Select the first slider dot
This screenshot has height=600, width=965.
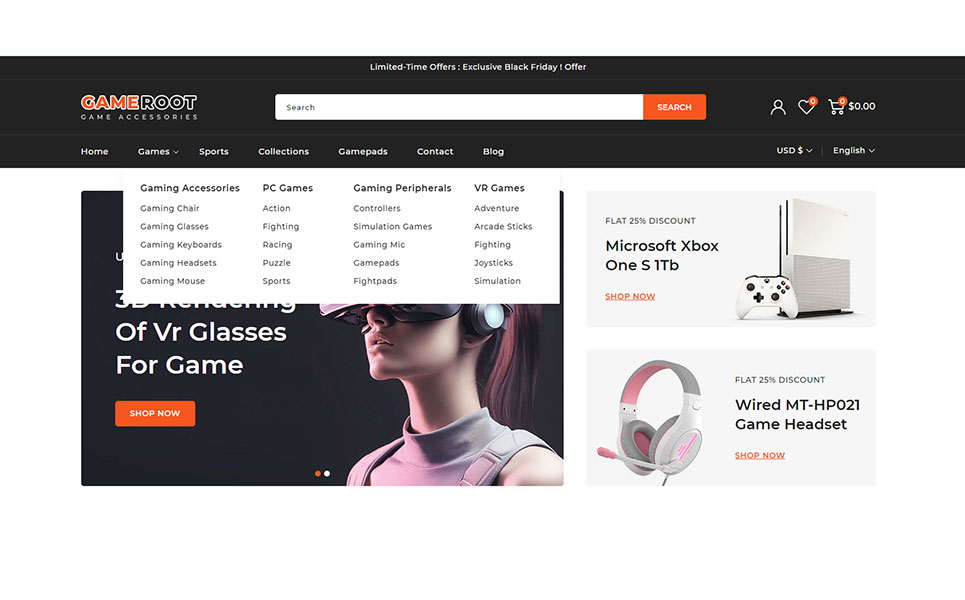pyautogui.click(x=318, y=473)
